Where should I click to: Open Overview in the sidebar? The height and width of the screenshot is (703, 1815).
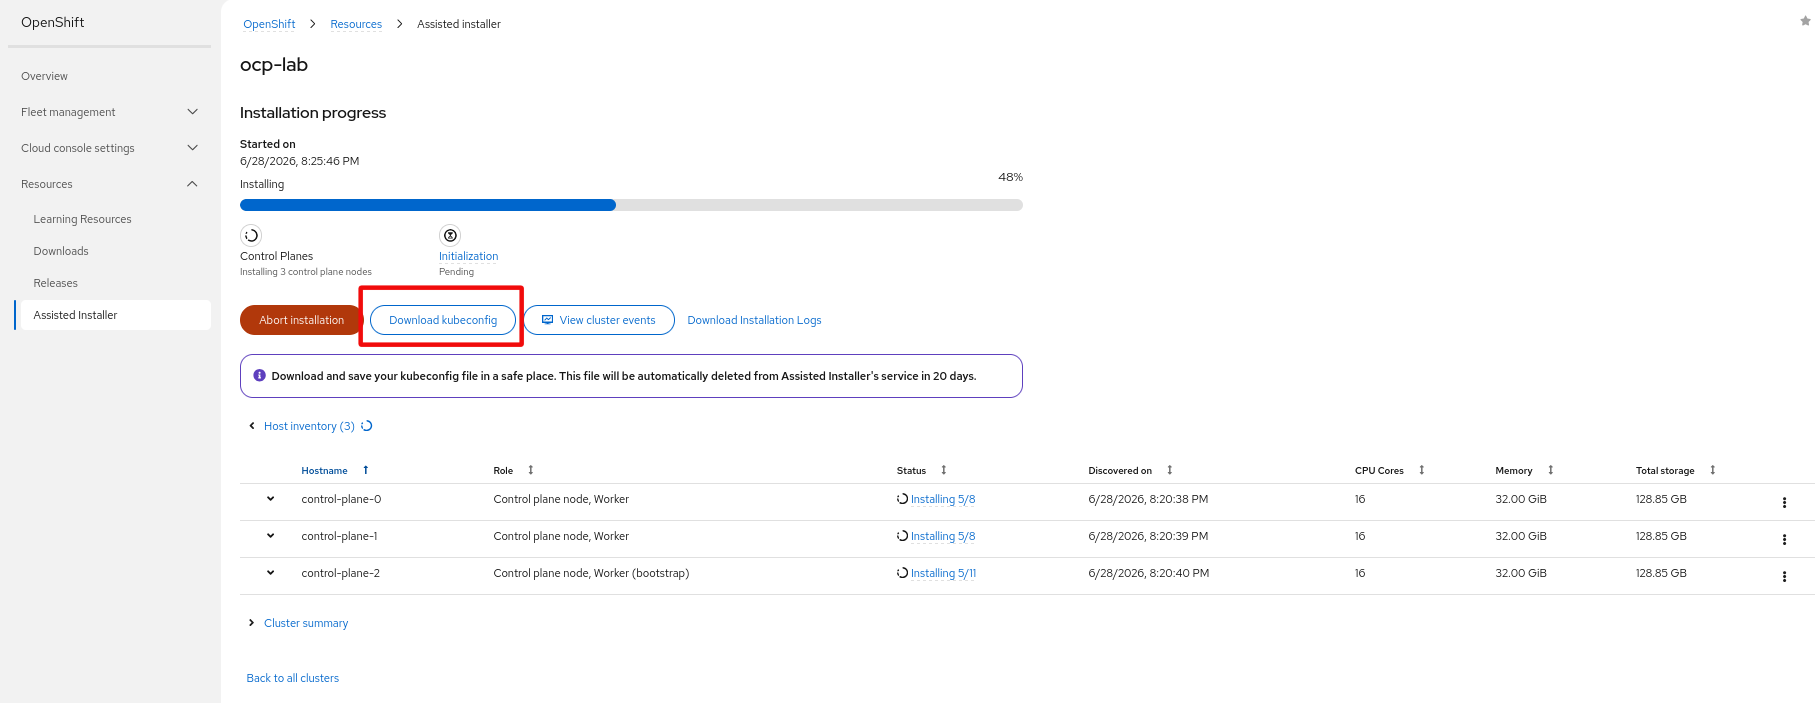(45, 76)
